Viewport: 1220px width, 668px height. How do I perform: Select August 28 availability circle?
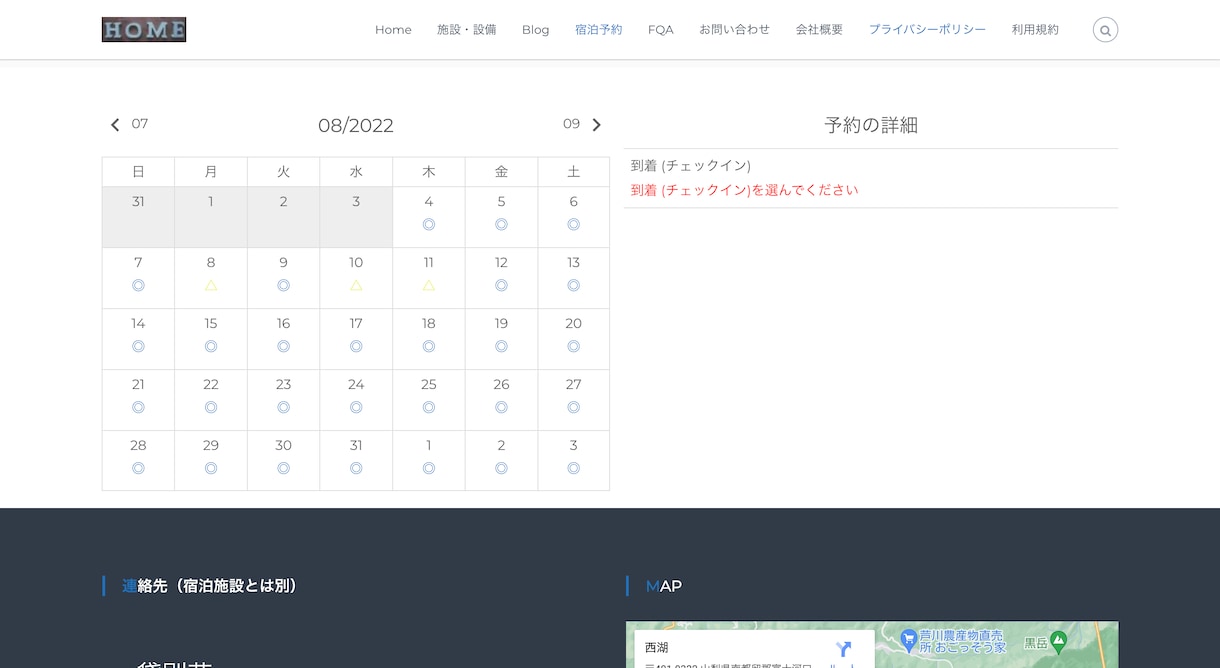[x=138, y=469]
